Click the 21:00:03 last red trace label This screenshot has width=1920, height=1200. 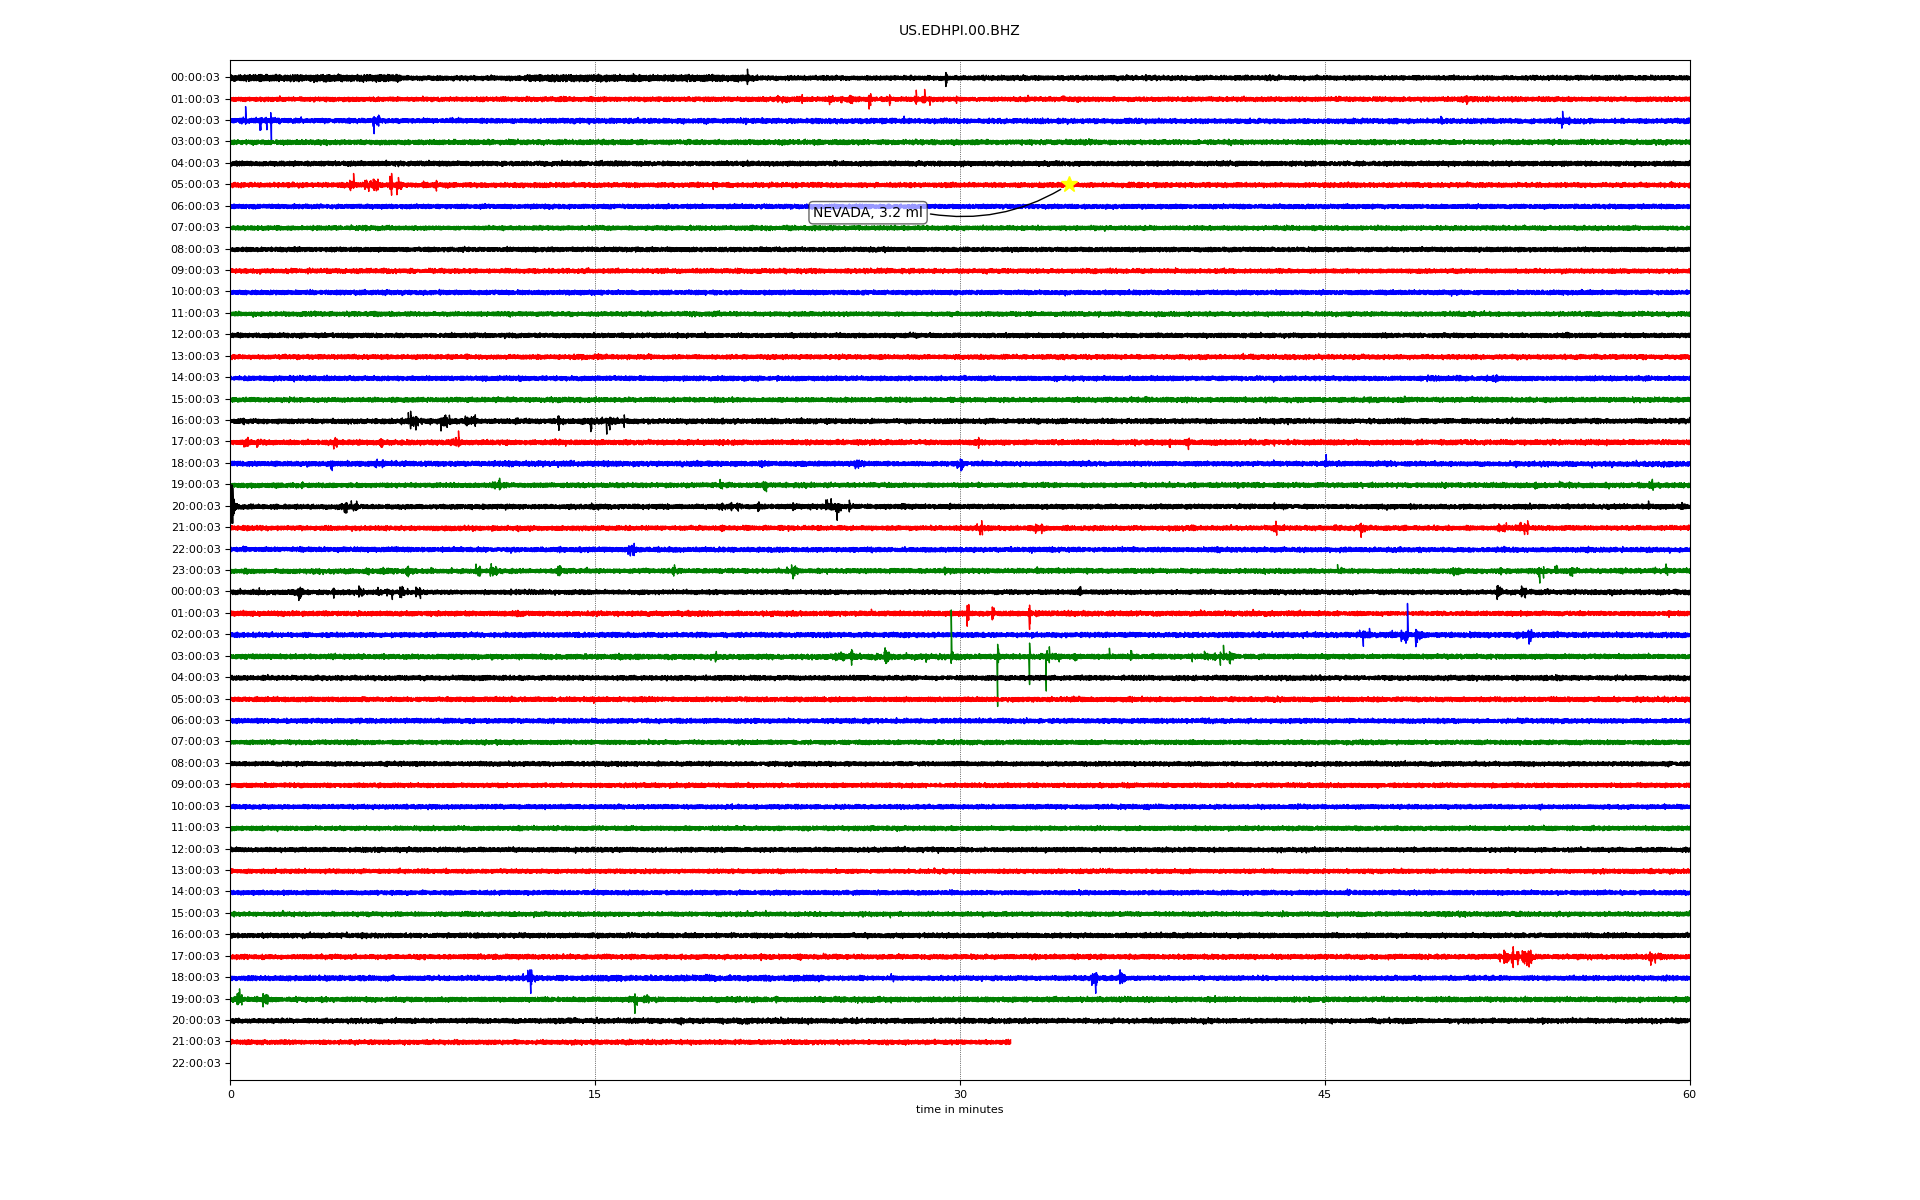coord(195,1042)
